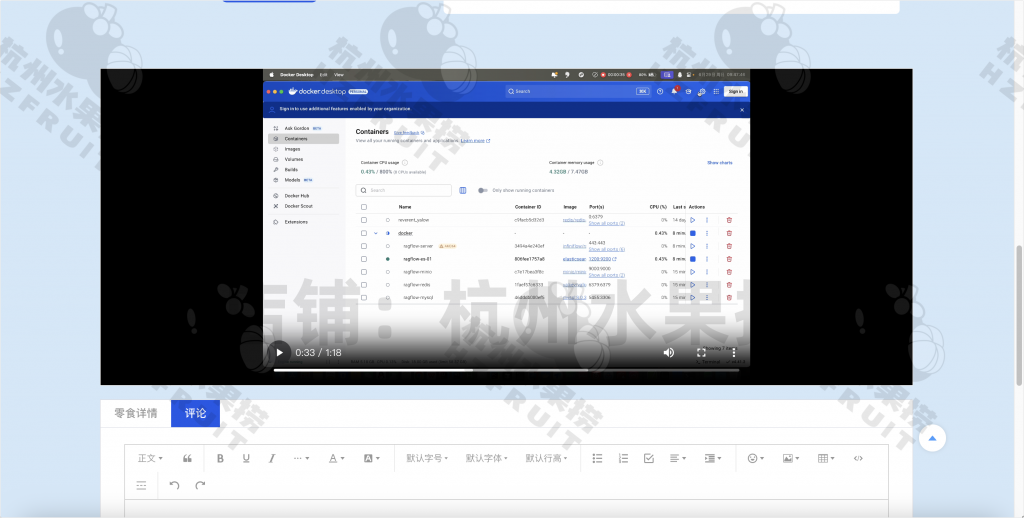
Task: Open the 正文 paragraph style dropdown
Action: 149,458
